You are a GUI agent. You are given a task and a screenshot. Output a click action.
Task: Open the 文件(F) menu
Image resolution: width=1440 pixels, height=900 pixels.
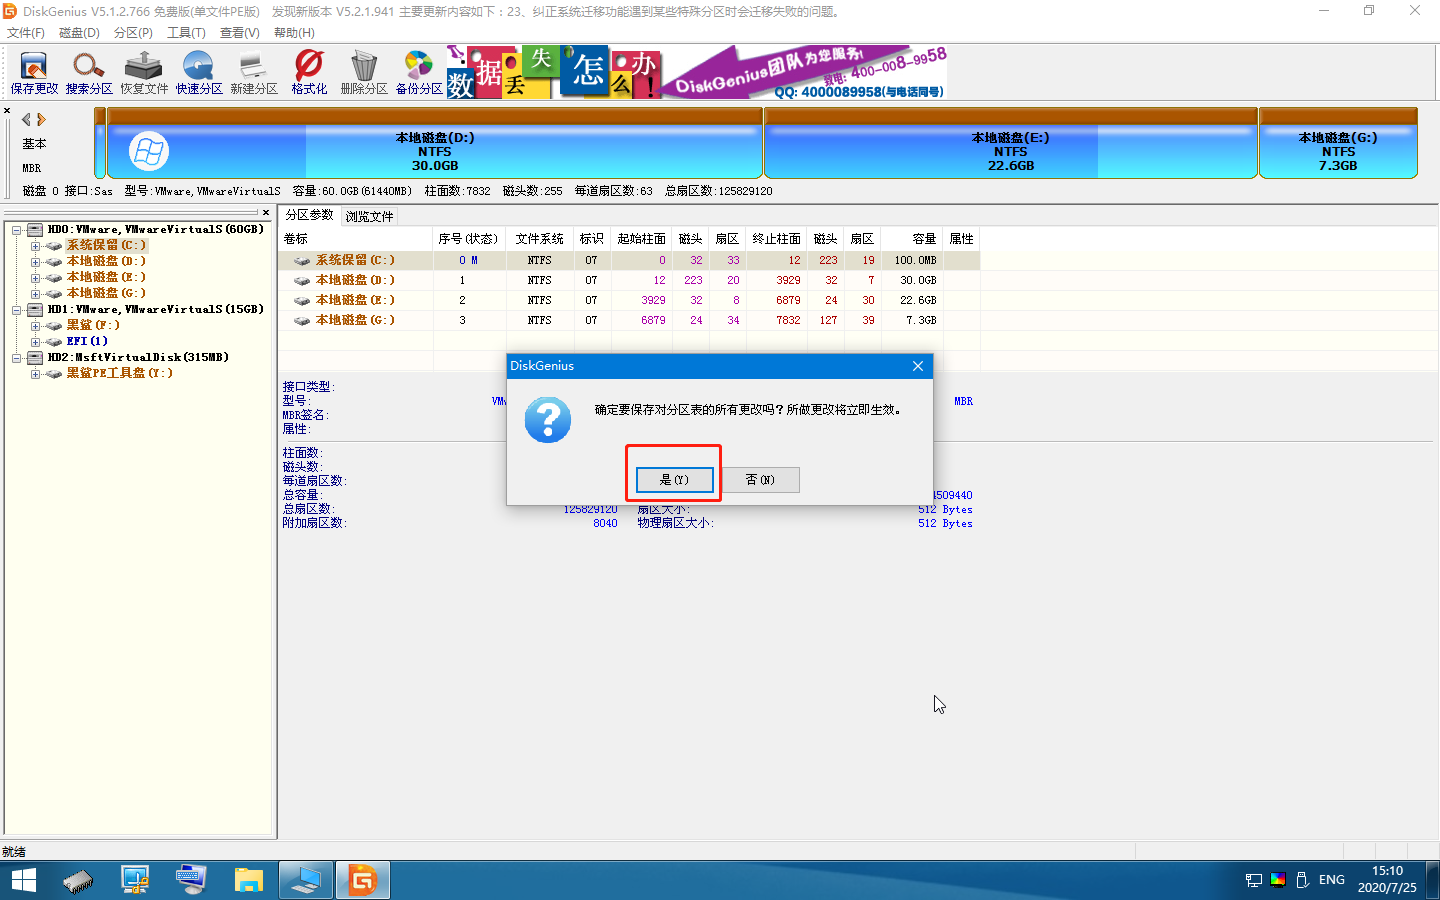coord(26,33)
